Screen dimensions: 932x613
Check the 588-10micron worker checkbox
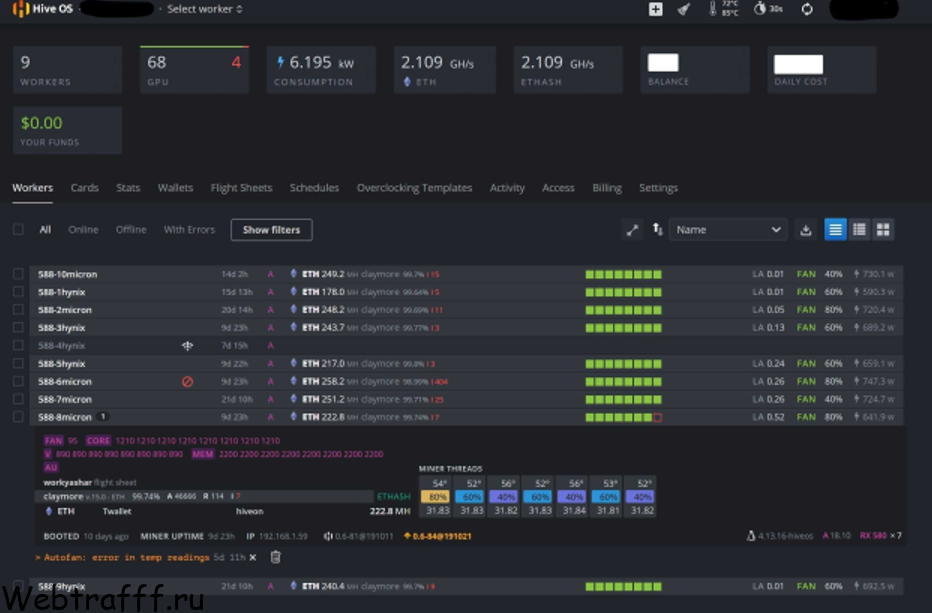pos(18,274)
